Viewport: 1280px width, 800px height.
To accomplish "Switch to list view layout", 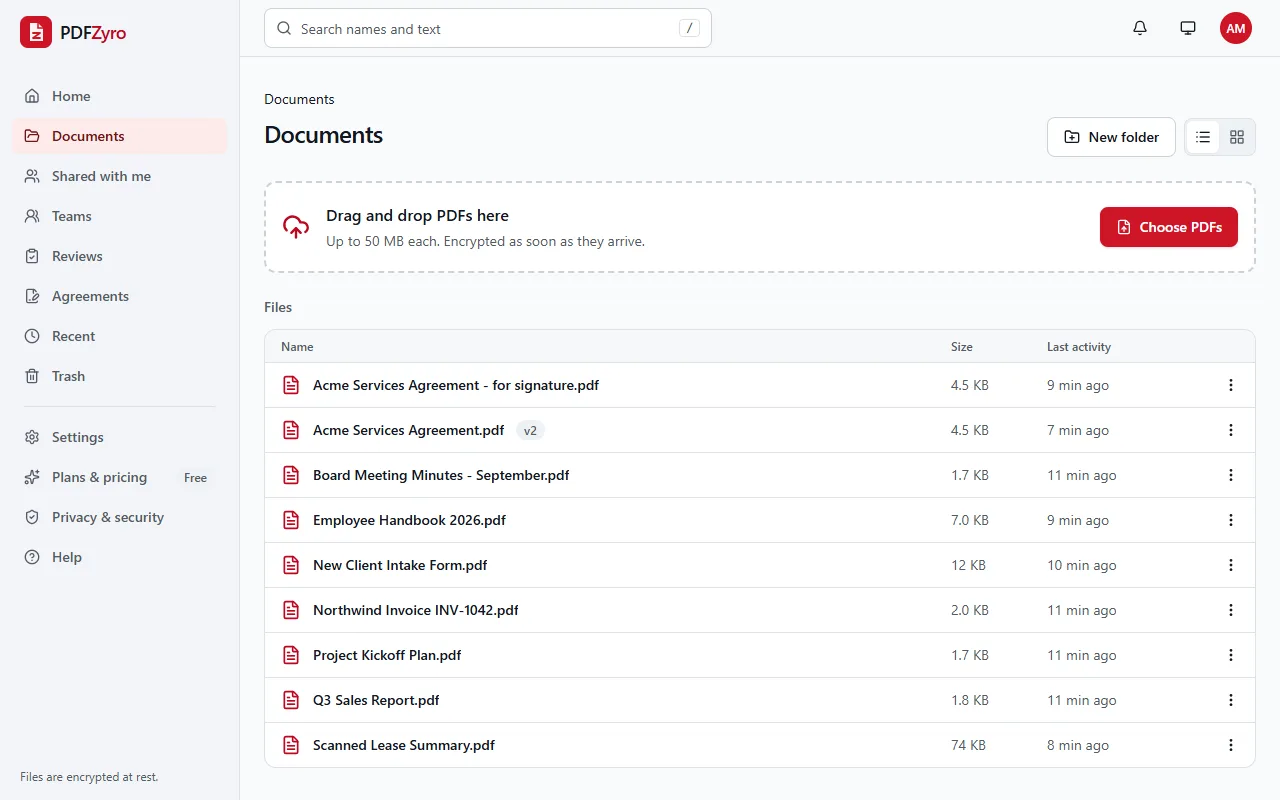I will pyautogui.click(x=1203, y=137).
